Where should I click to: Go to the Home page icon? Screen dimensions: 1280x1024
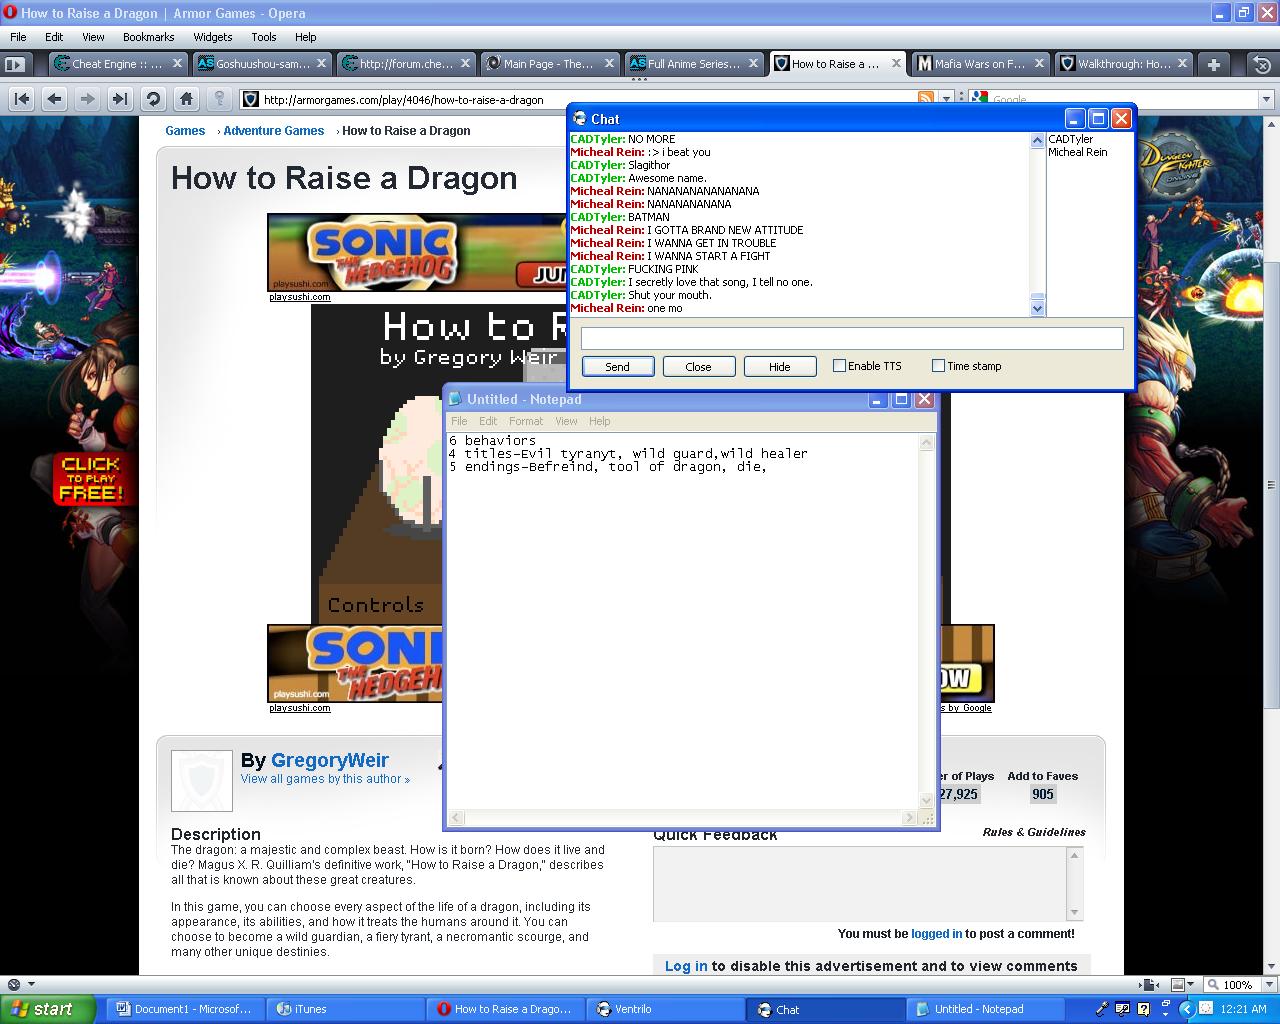pyautogui.click(x=185, y=99)
